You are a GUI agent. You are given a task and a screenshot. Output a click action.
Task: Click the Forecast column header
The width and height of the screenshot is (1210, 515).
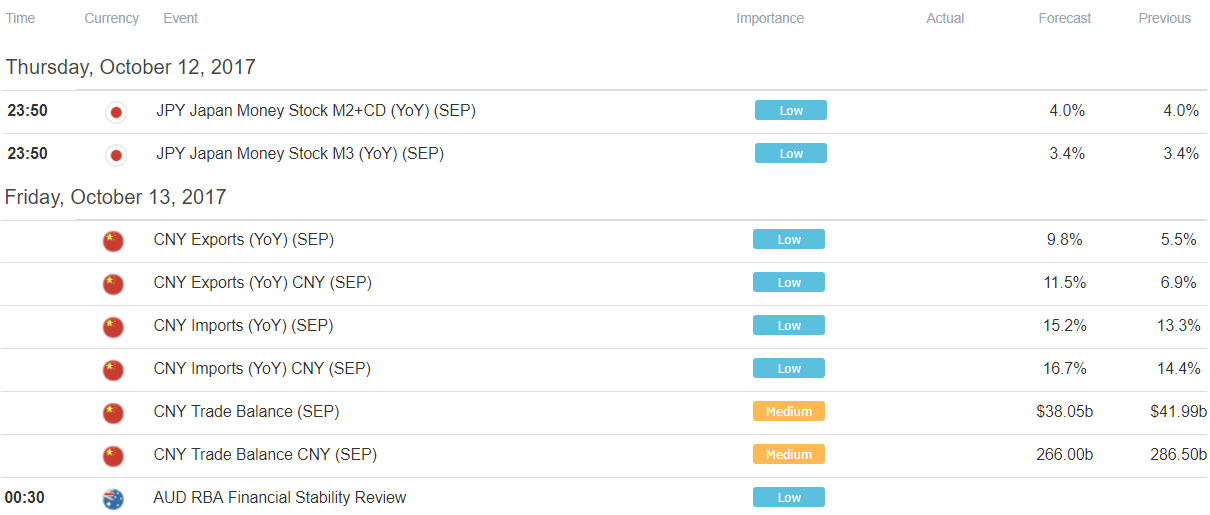[x=1065, y=18]
